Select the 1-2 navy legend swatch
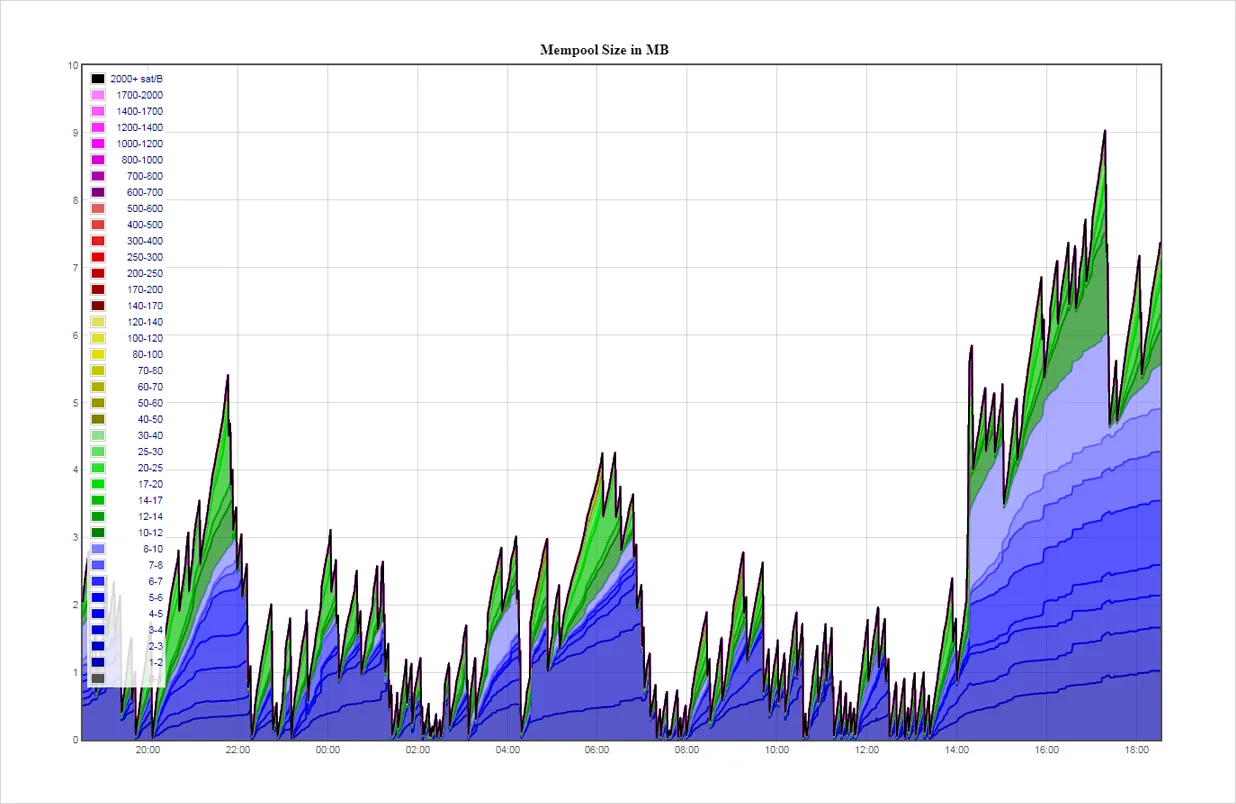This screenshot has width=1236, height=804. (98, 662)
